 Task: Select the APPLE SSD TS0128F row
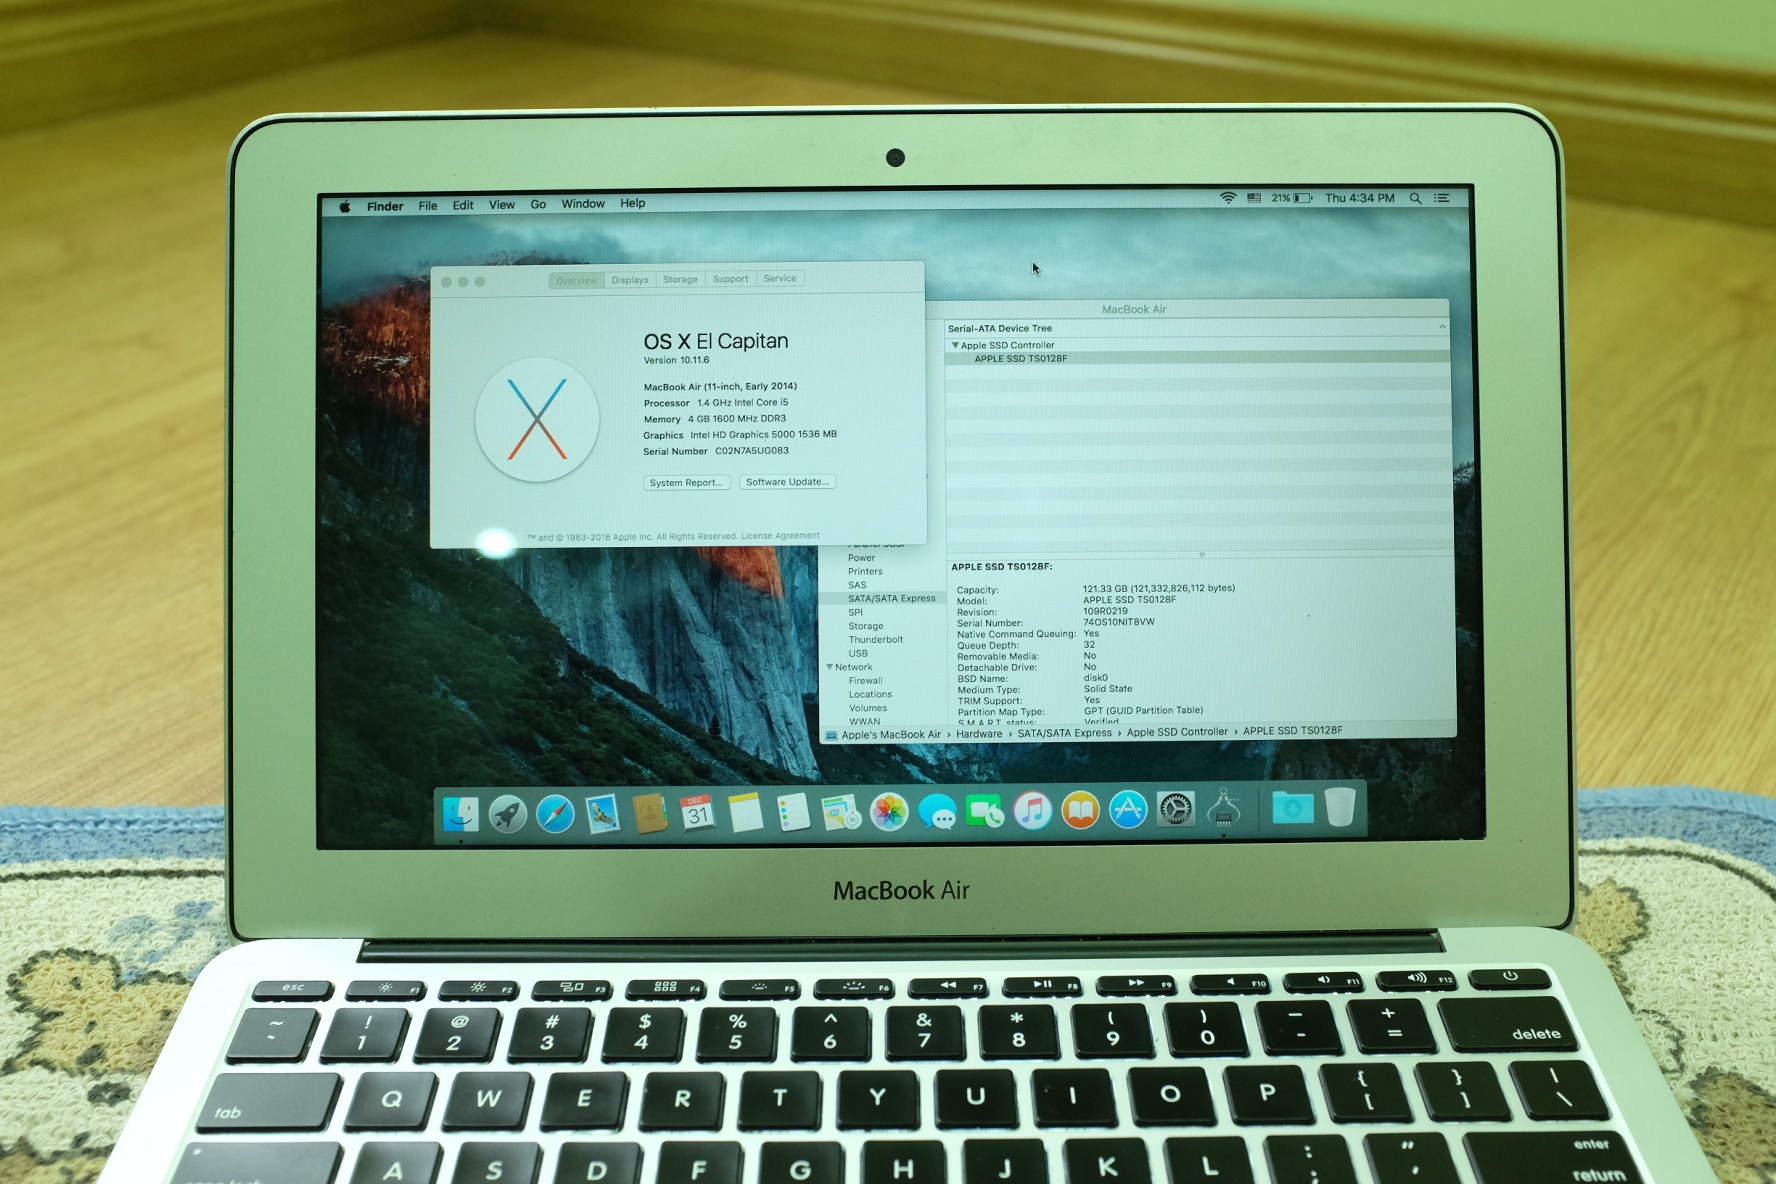[1020, 359]
